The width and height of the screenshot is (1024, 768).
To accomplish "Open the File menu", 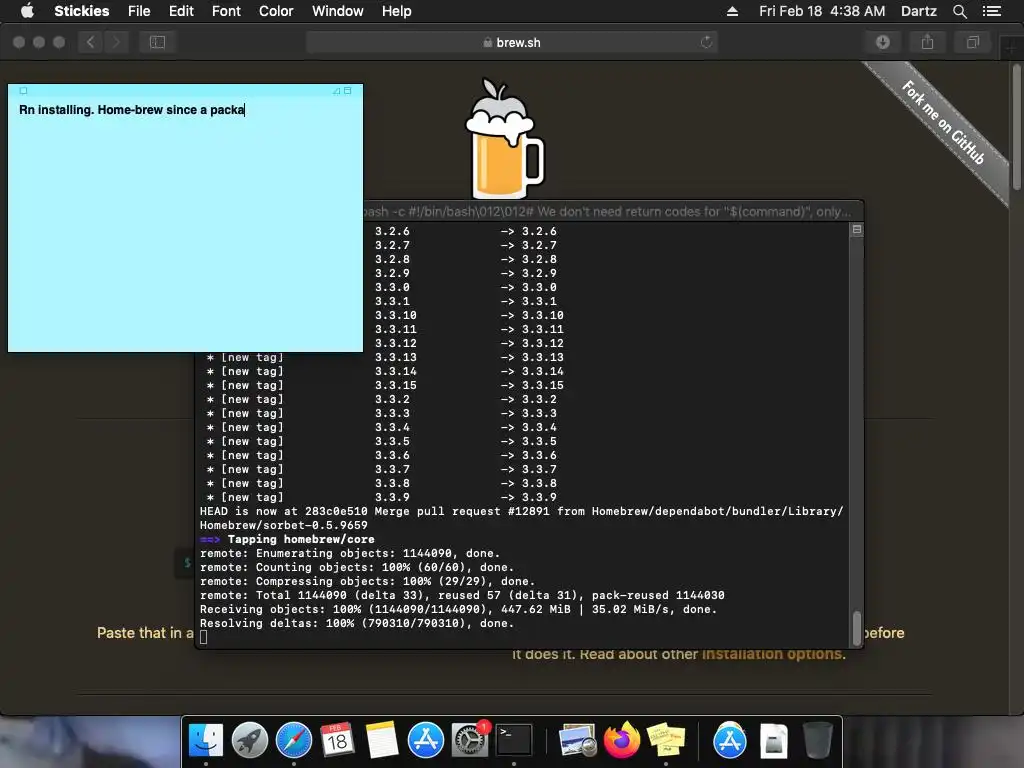I will [139, 11].
